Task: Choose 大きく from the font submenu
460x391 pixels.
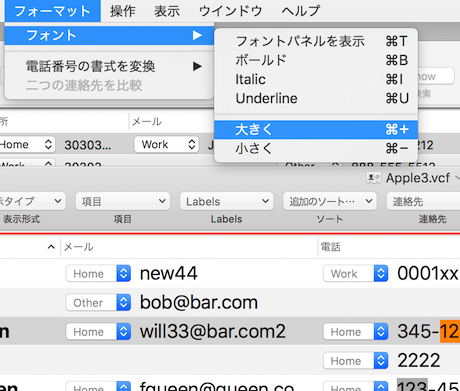Action: tap(316, 129)
